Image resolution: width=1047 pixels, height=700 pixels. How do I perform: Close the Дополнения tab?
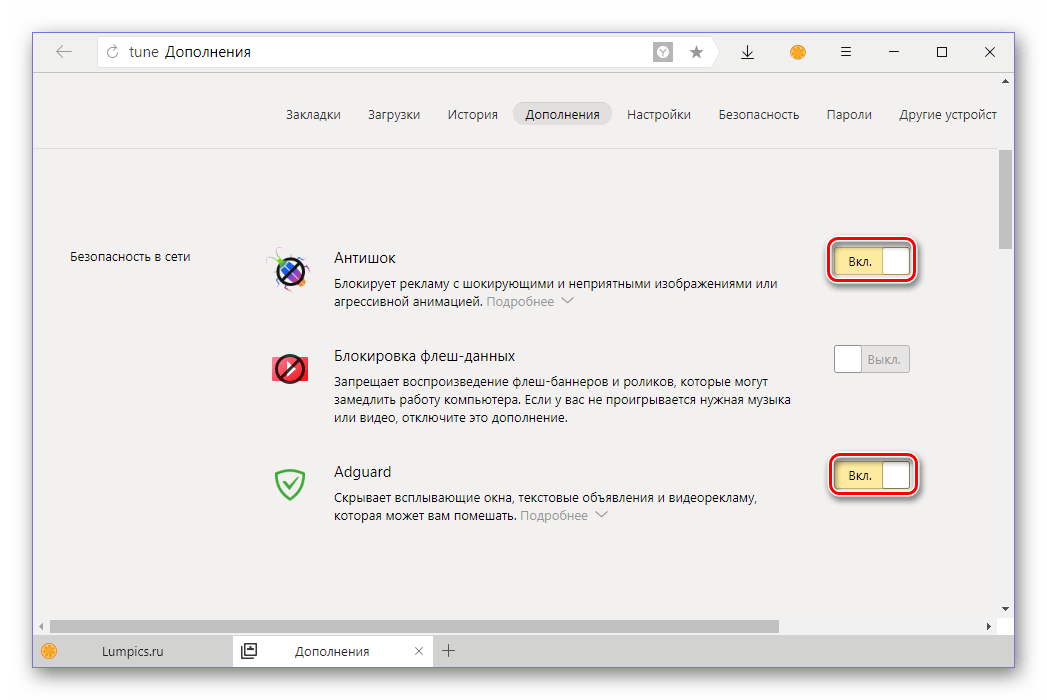pos(419,651)
